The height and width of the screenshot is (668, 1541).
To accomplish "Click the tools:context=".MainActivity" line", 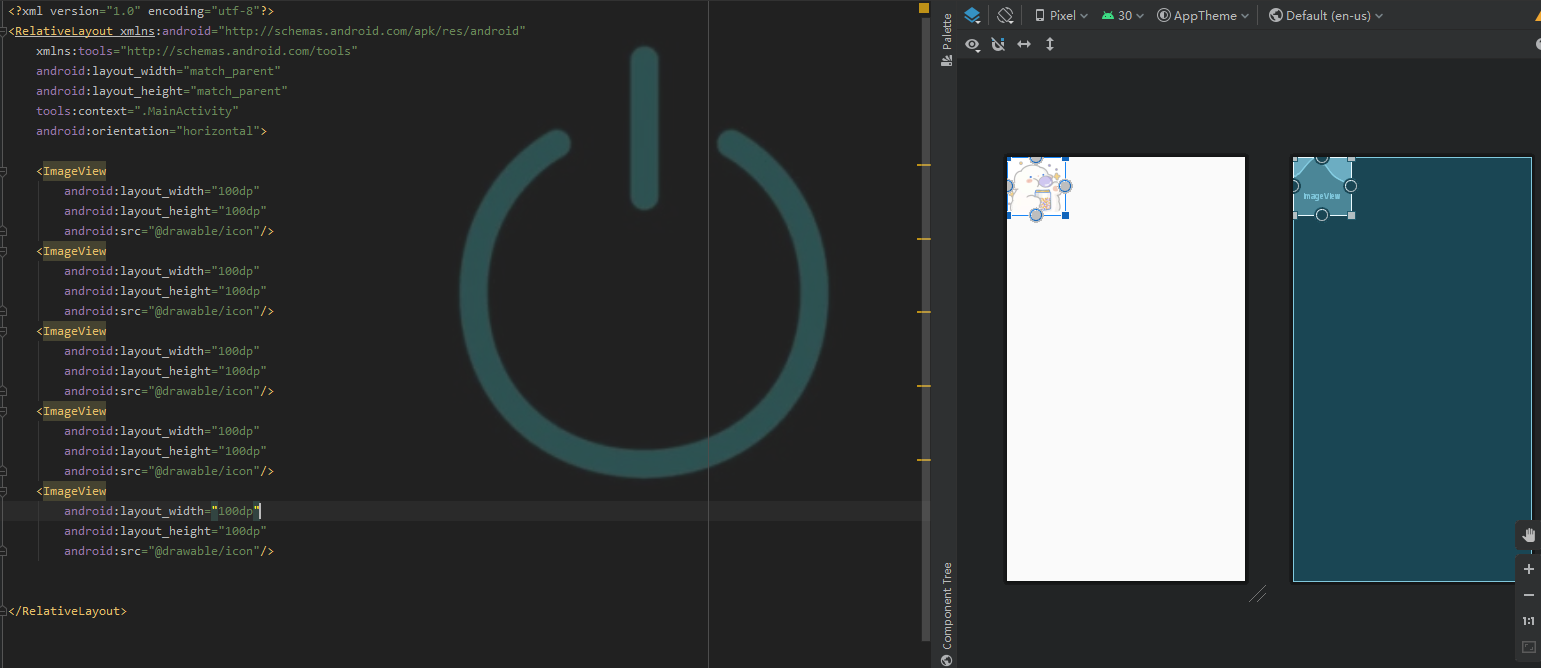I will coord(137,111).
